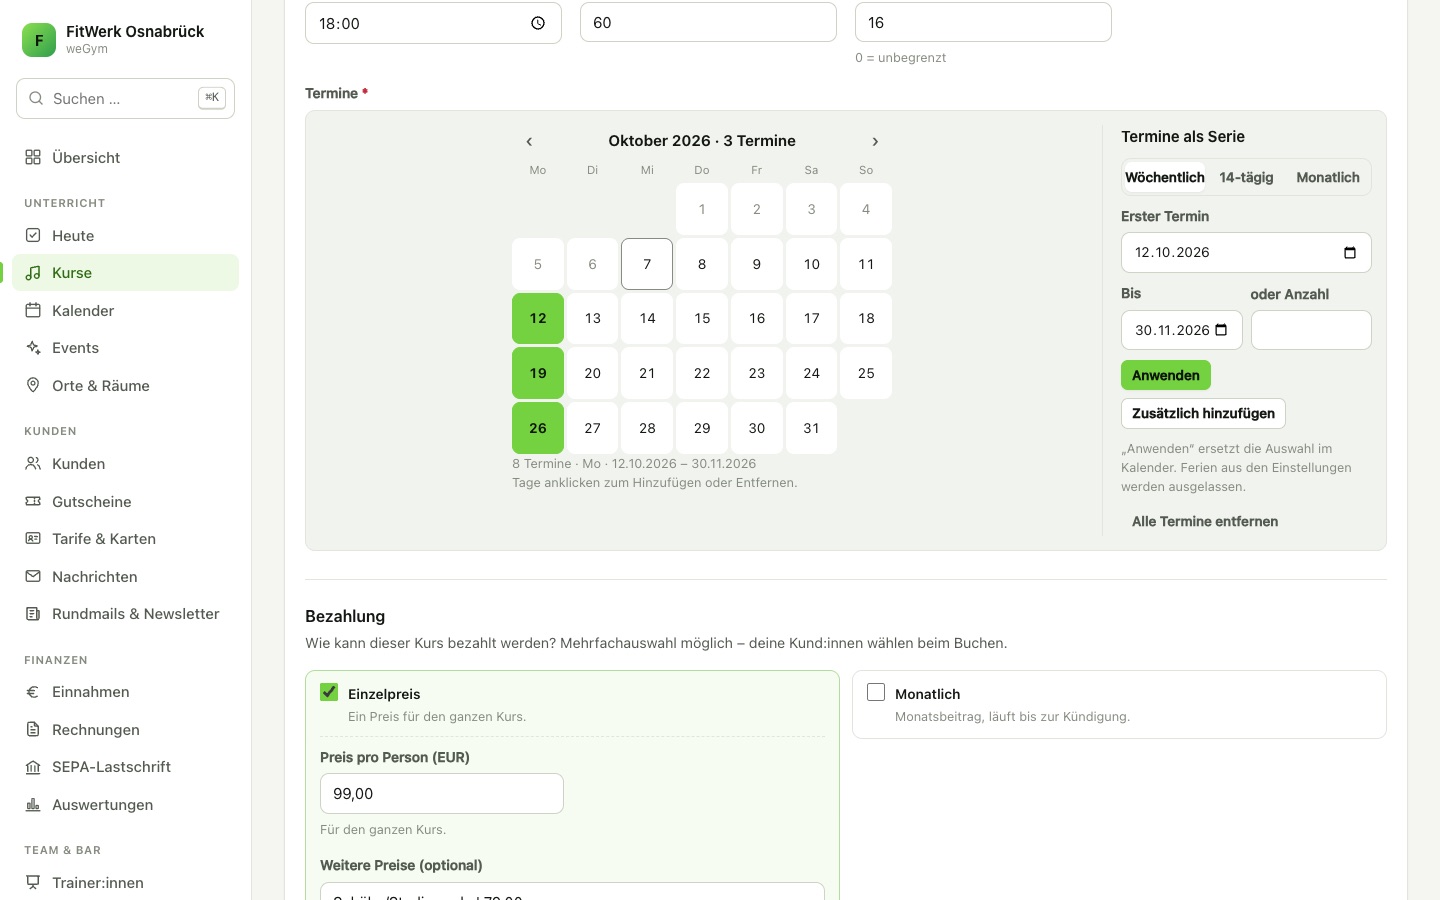
Task: Open the Bis date picker
Action: 1221,330
